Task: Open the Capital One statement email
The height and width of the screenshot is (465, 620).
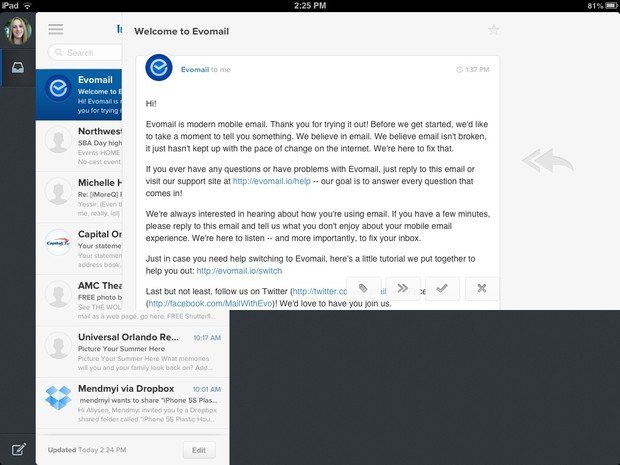Action: pyautogui.click(x=79, y=249)
